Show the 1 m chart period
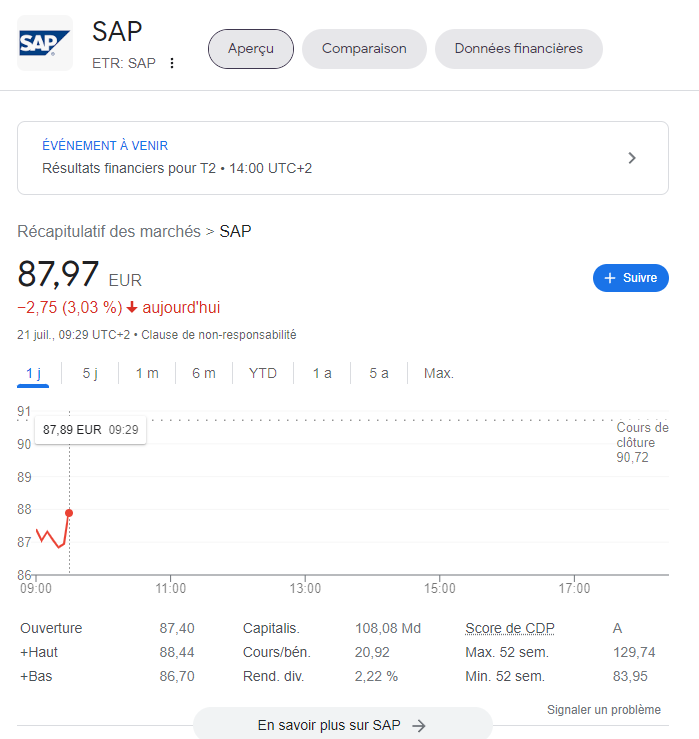 coord(147,373)
